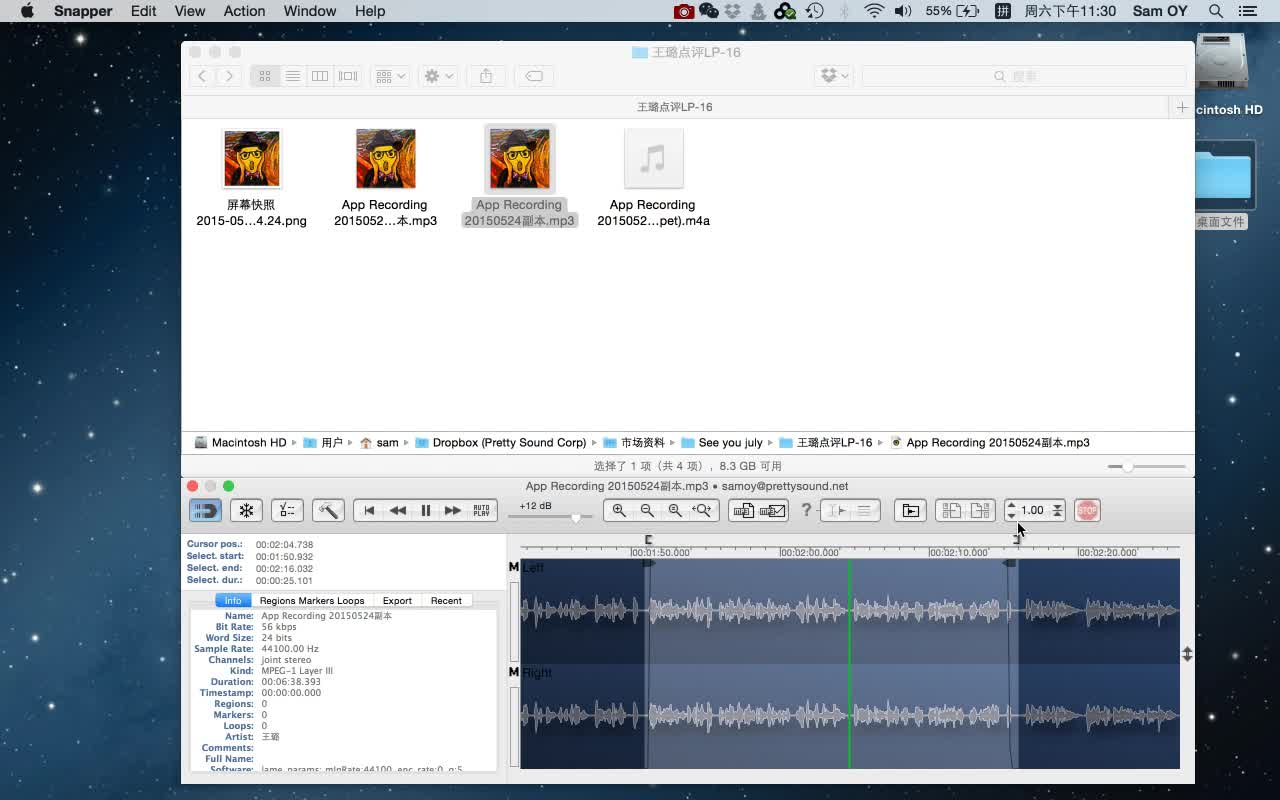Click the Finder back arrow
1280x800 pixels.
[202, 76]
